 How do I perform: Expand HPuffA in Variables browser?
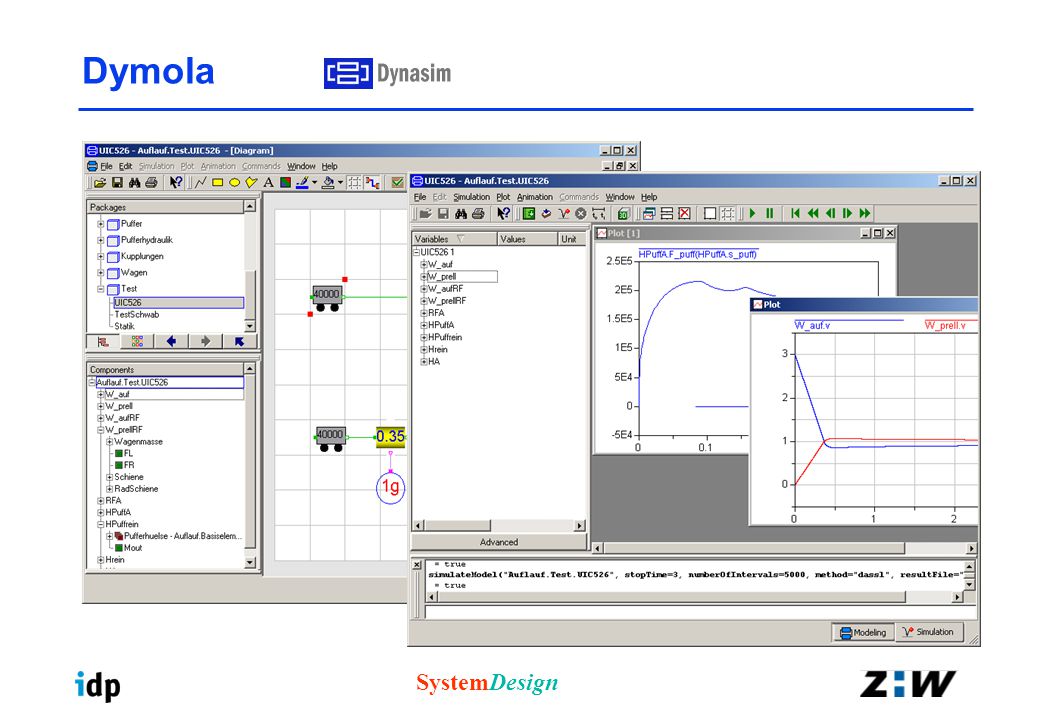click(423, 326)
